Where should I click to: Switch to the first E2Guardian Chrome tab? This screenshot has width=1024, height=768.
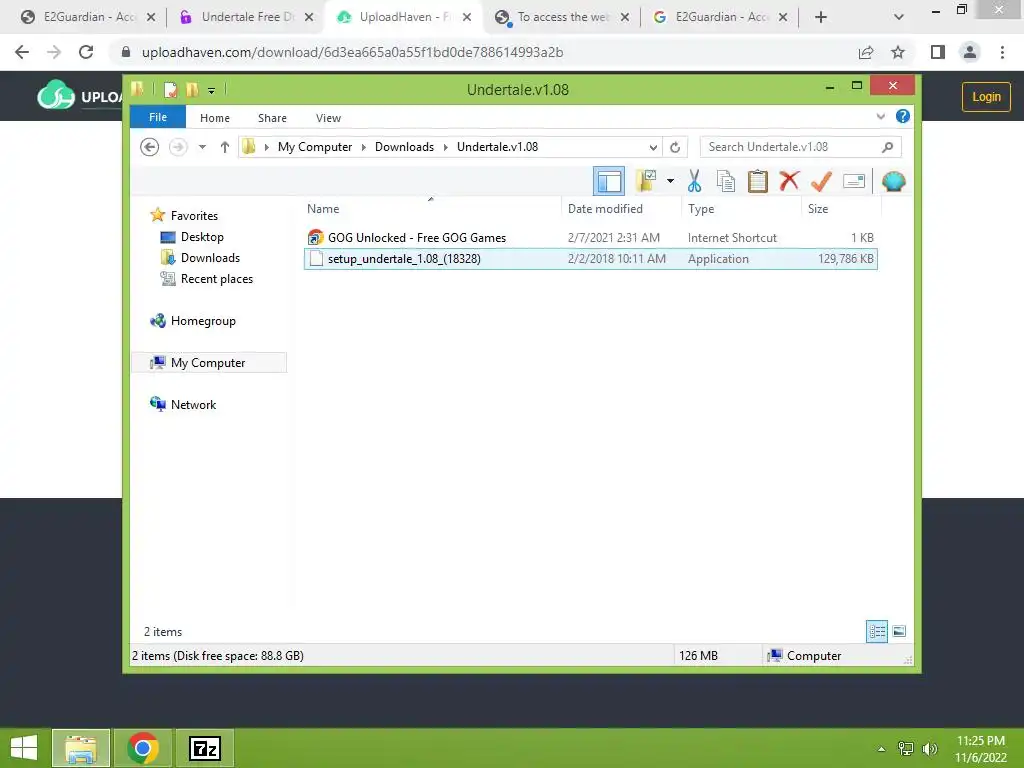tap(88, 17)
